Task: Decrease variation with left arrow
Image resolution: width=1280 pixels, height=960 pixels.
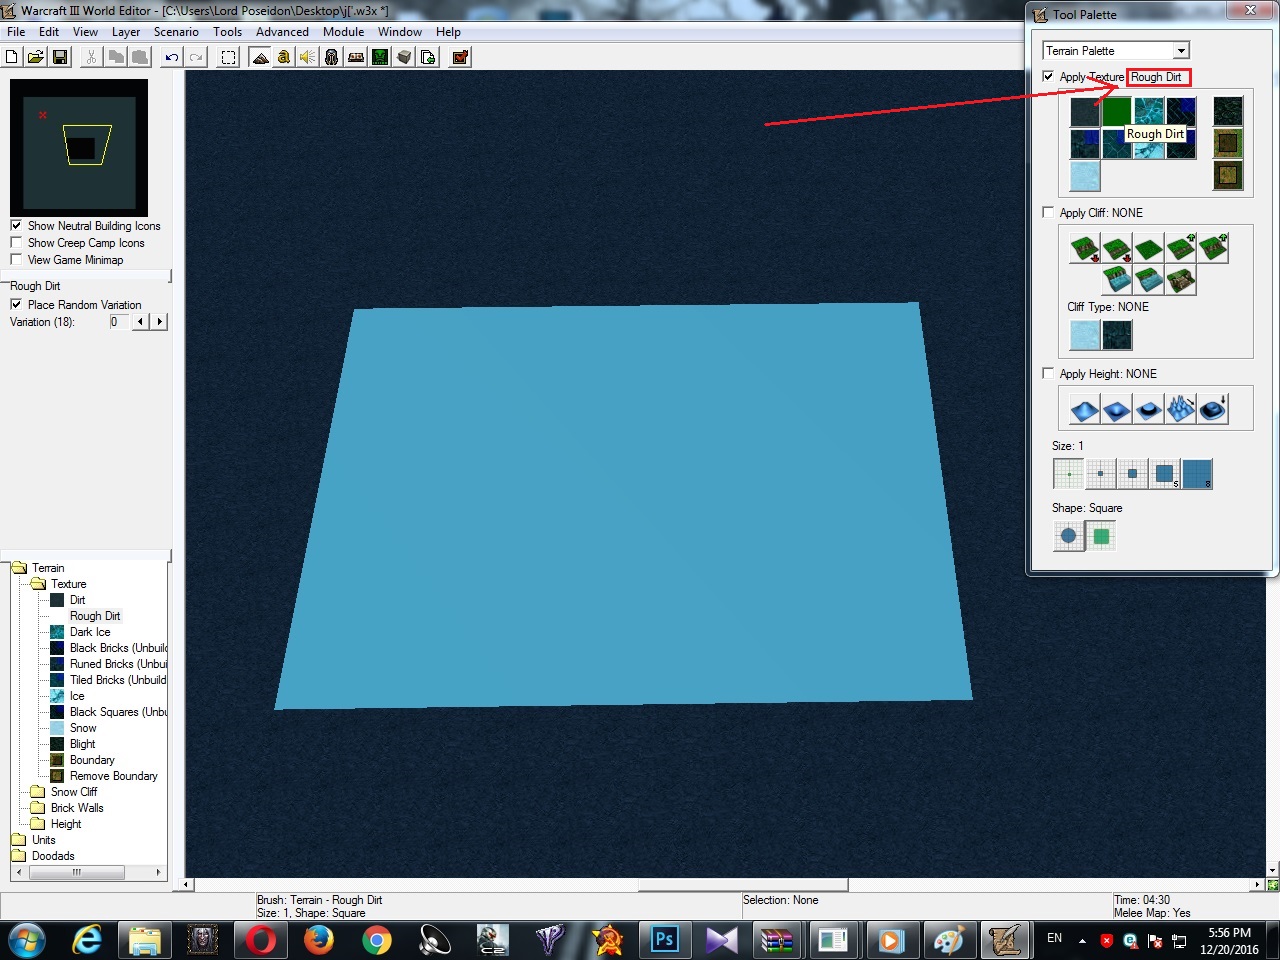Action: (x=140, y=322)
